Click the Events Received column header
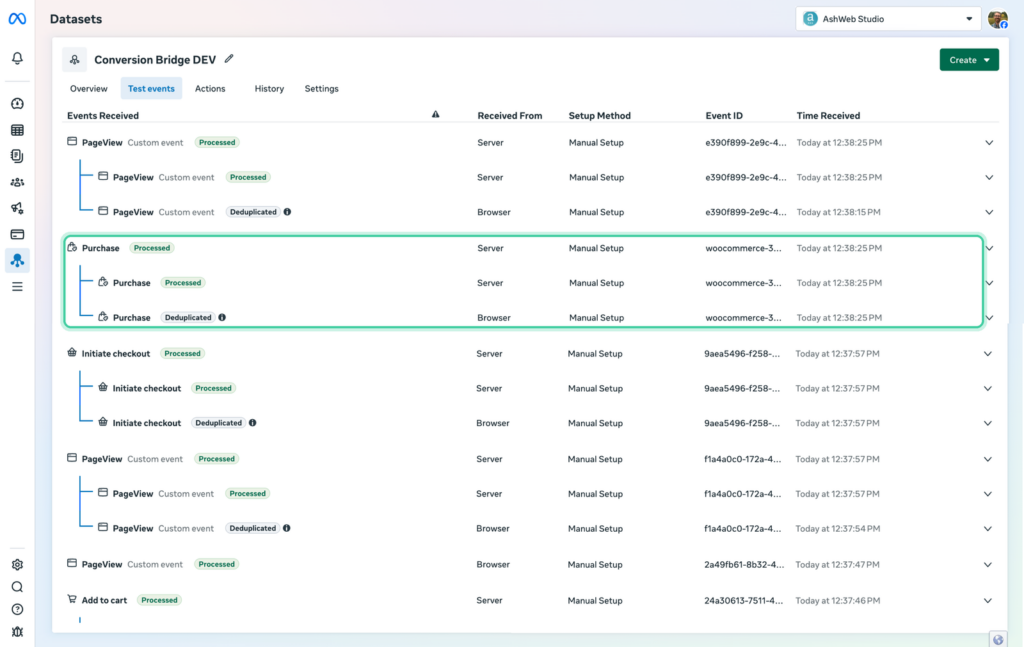 pos(103,116)
